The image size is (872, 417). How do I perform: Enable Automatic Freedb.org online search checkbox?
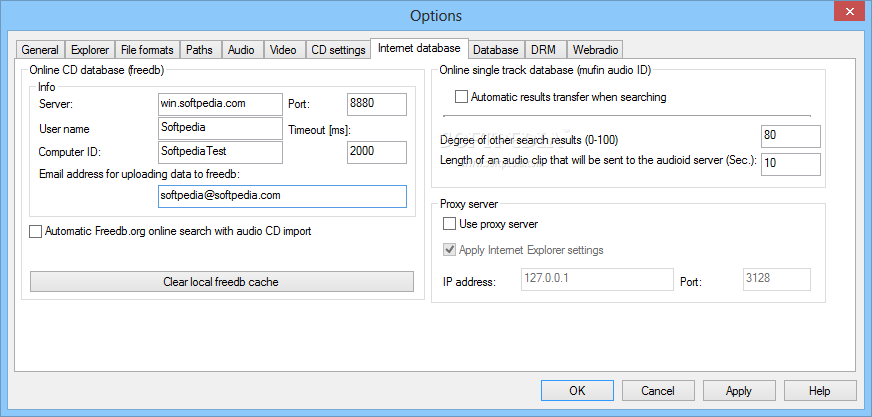tap(37, 232)
